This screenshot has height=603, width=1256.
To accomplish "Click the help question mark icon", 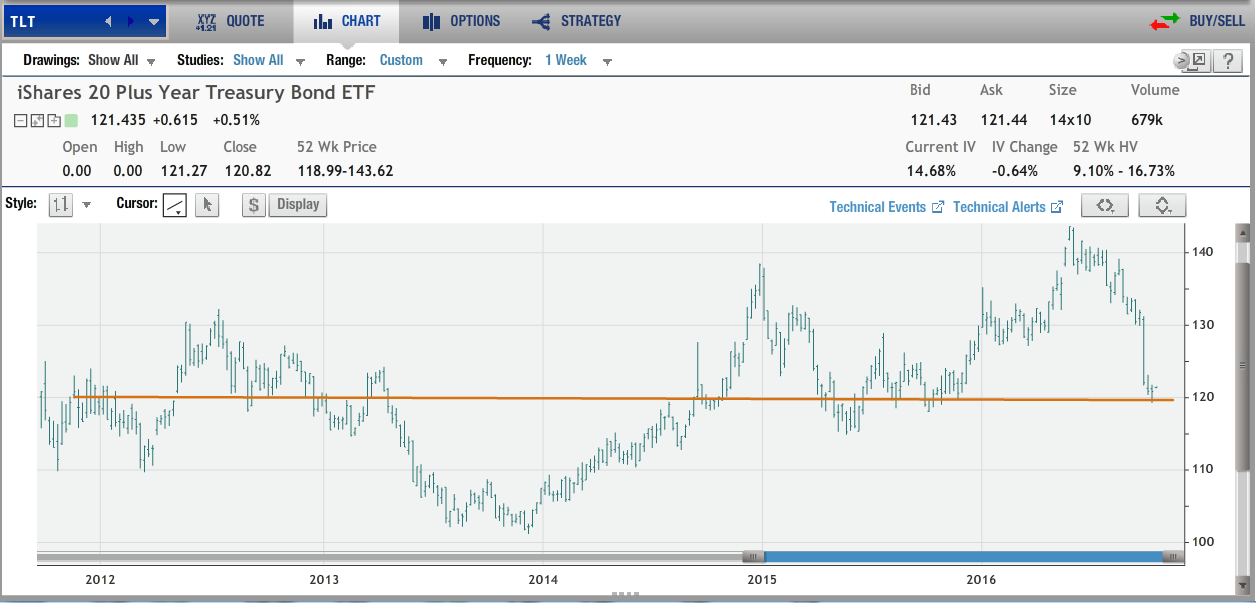I will 1227,61.
